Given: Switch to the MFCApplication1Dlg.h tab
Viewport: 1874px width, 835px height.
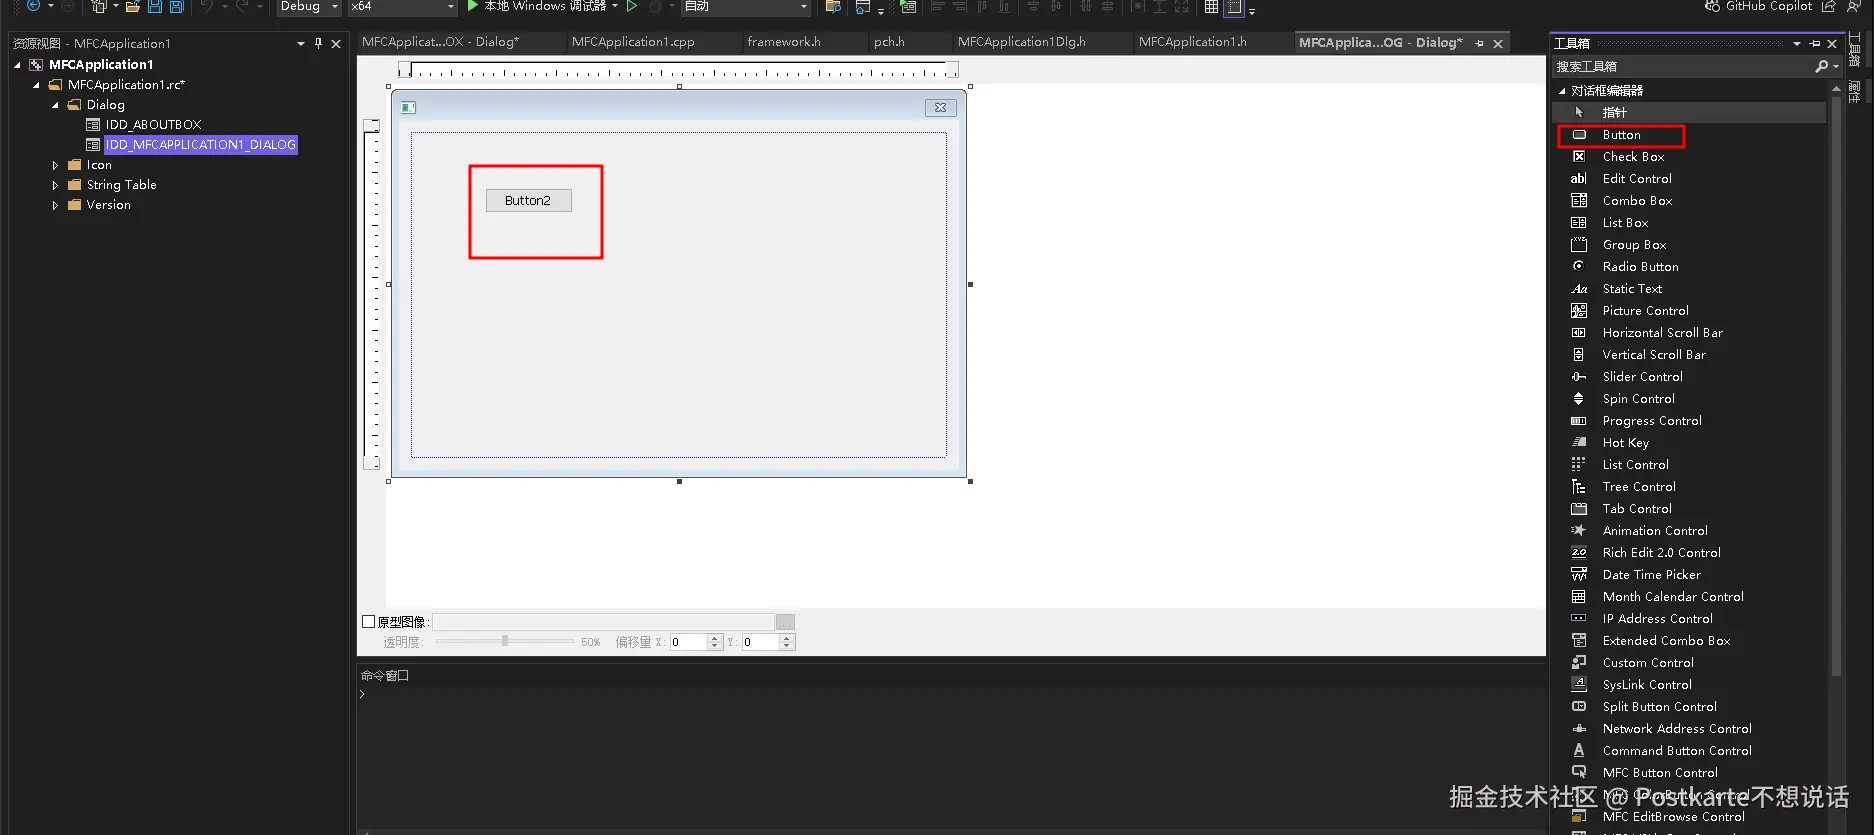Looking at the screenshot, I should tap(1021, 42).
